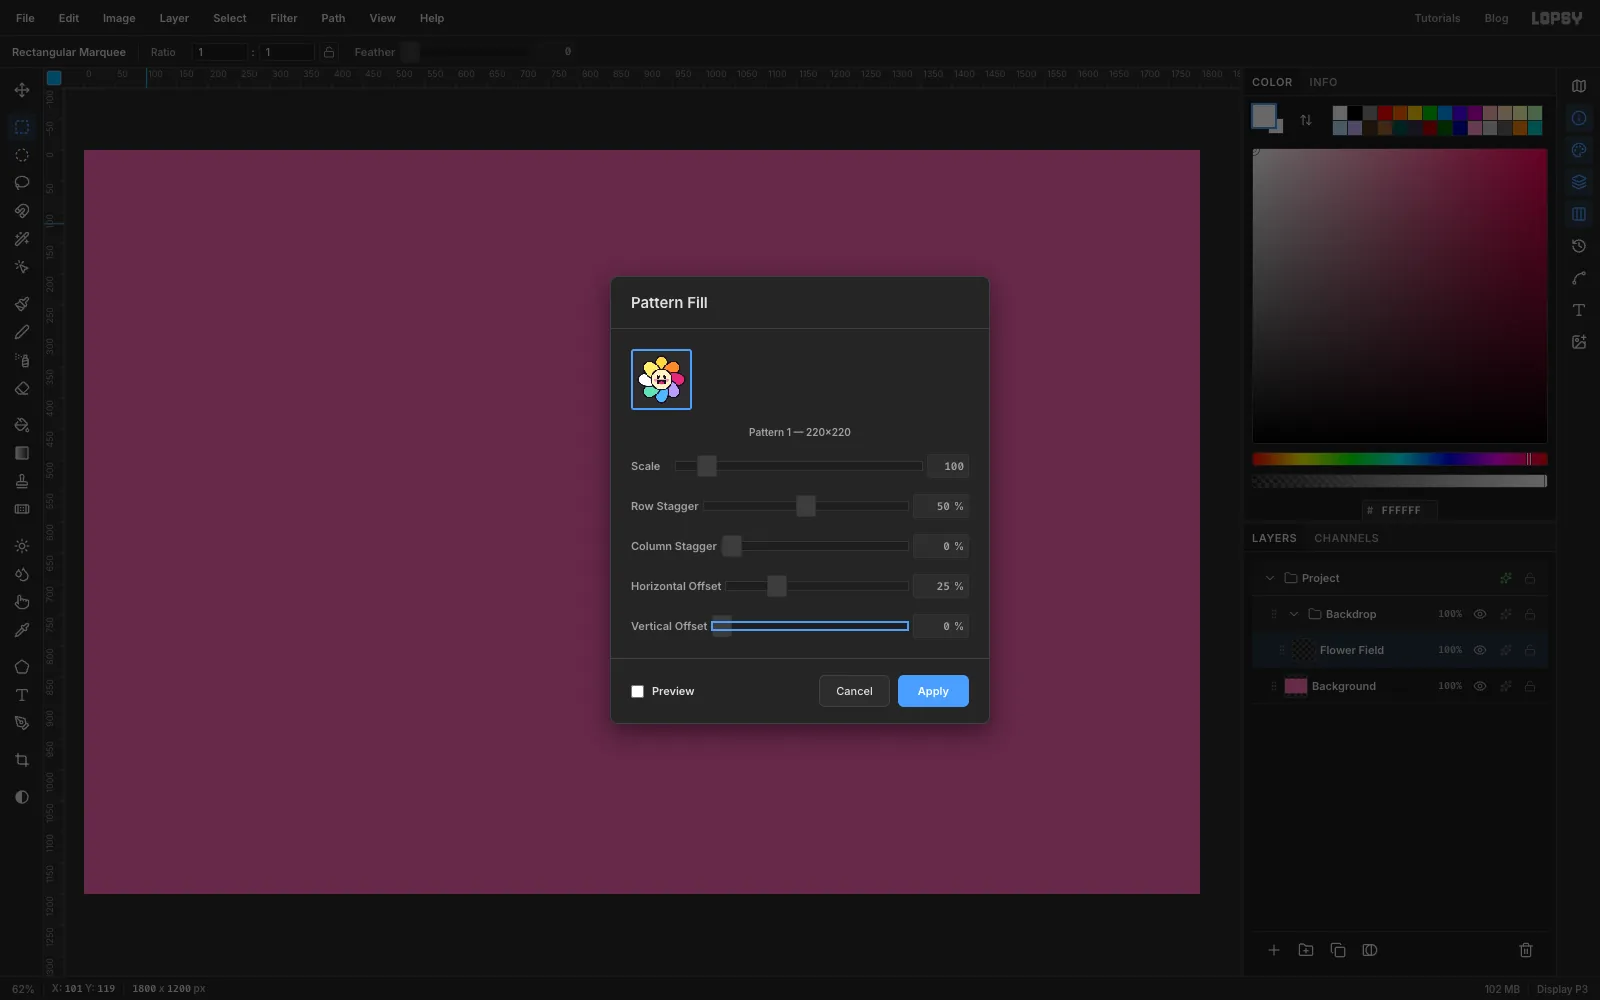Delete layer with the trash icon

(1526, 950)
